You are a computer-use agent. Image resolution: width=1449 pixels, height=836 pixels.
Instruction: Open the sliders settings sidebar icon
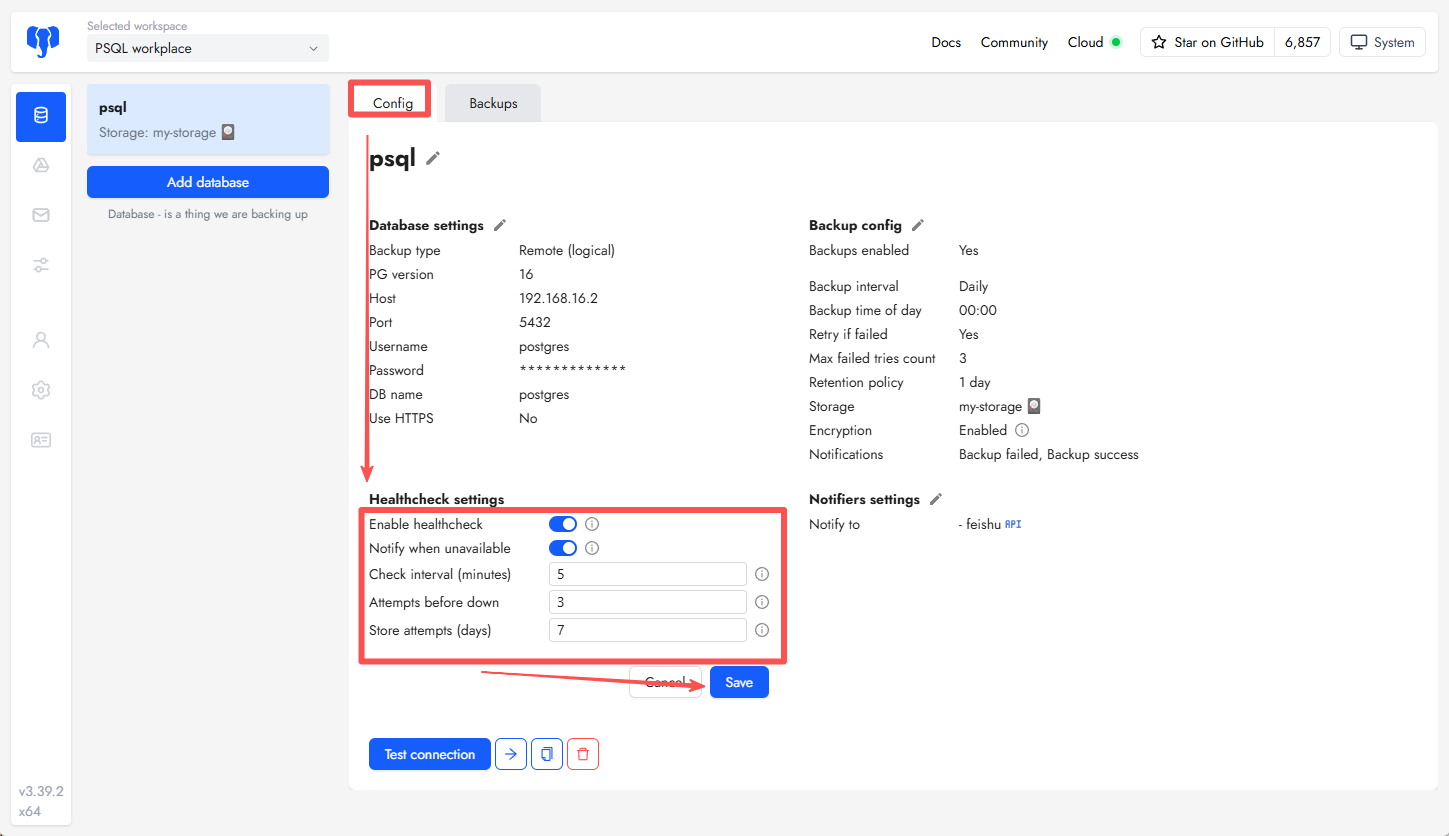[41, 265]
